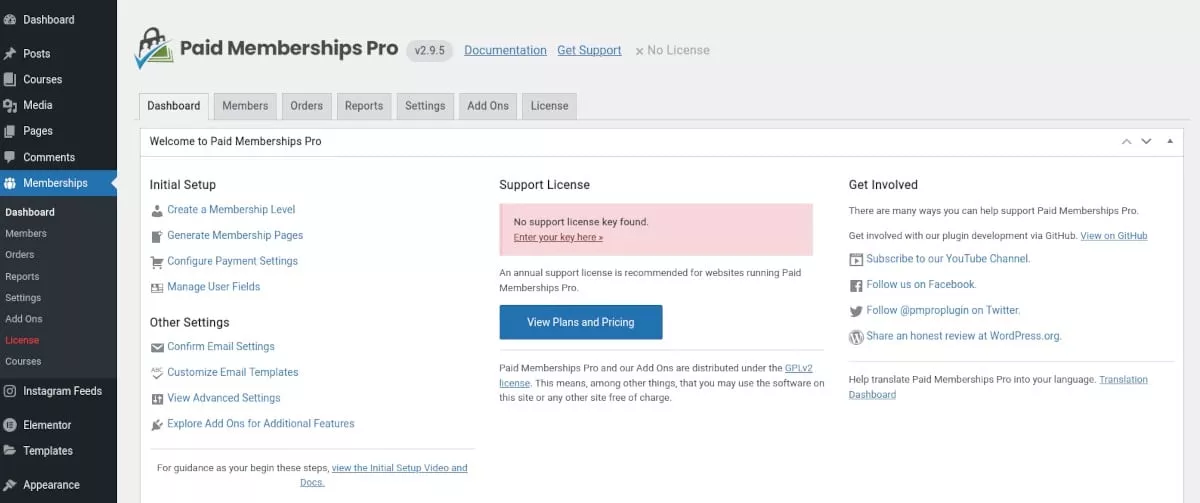Viewport: 1200px width, 503px height.
Task: Click the Instagram Feeds camera icon
Action: pos(10,391)
